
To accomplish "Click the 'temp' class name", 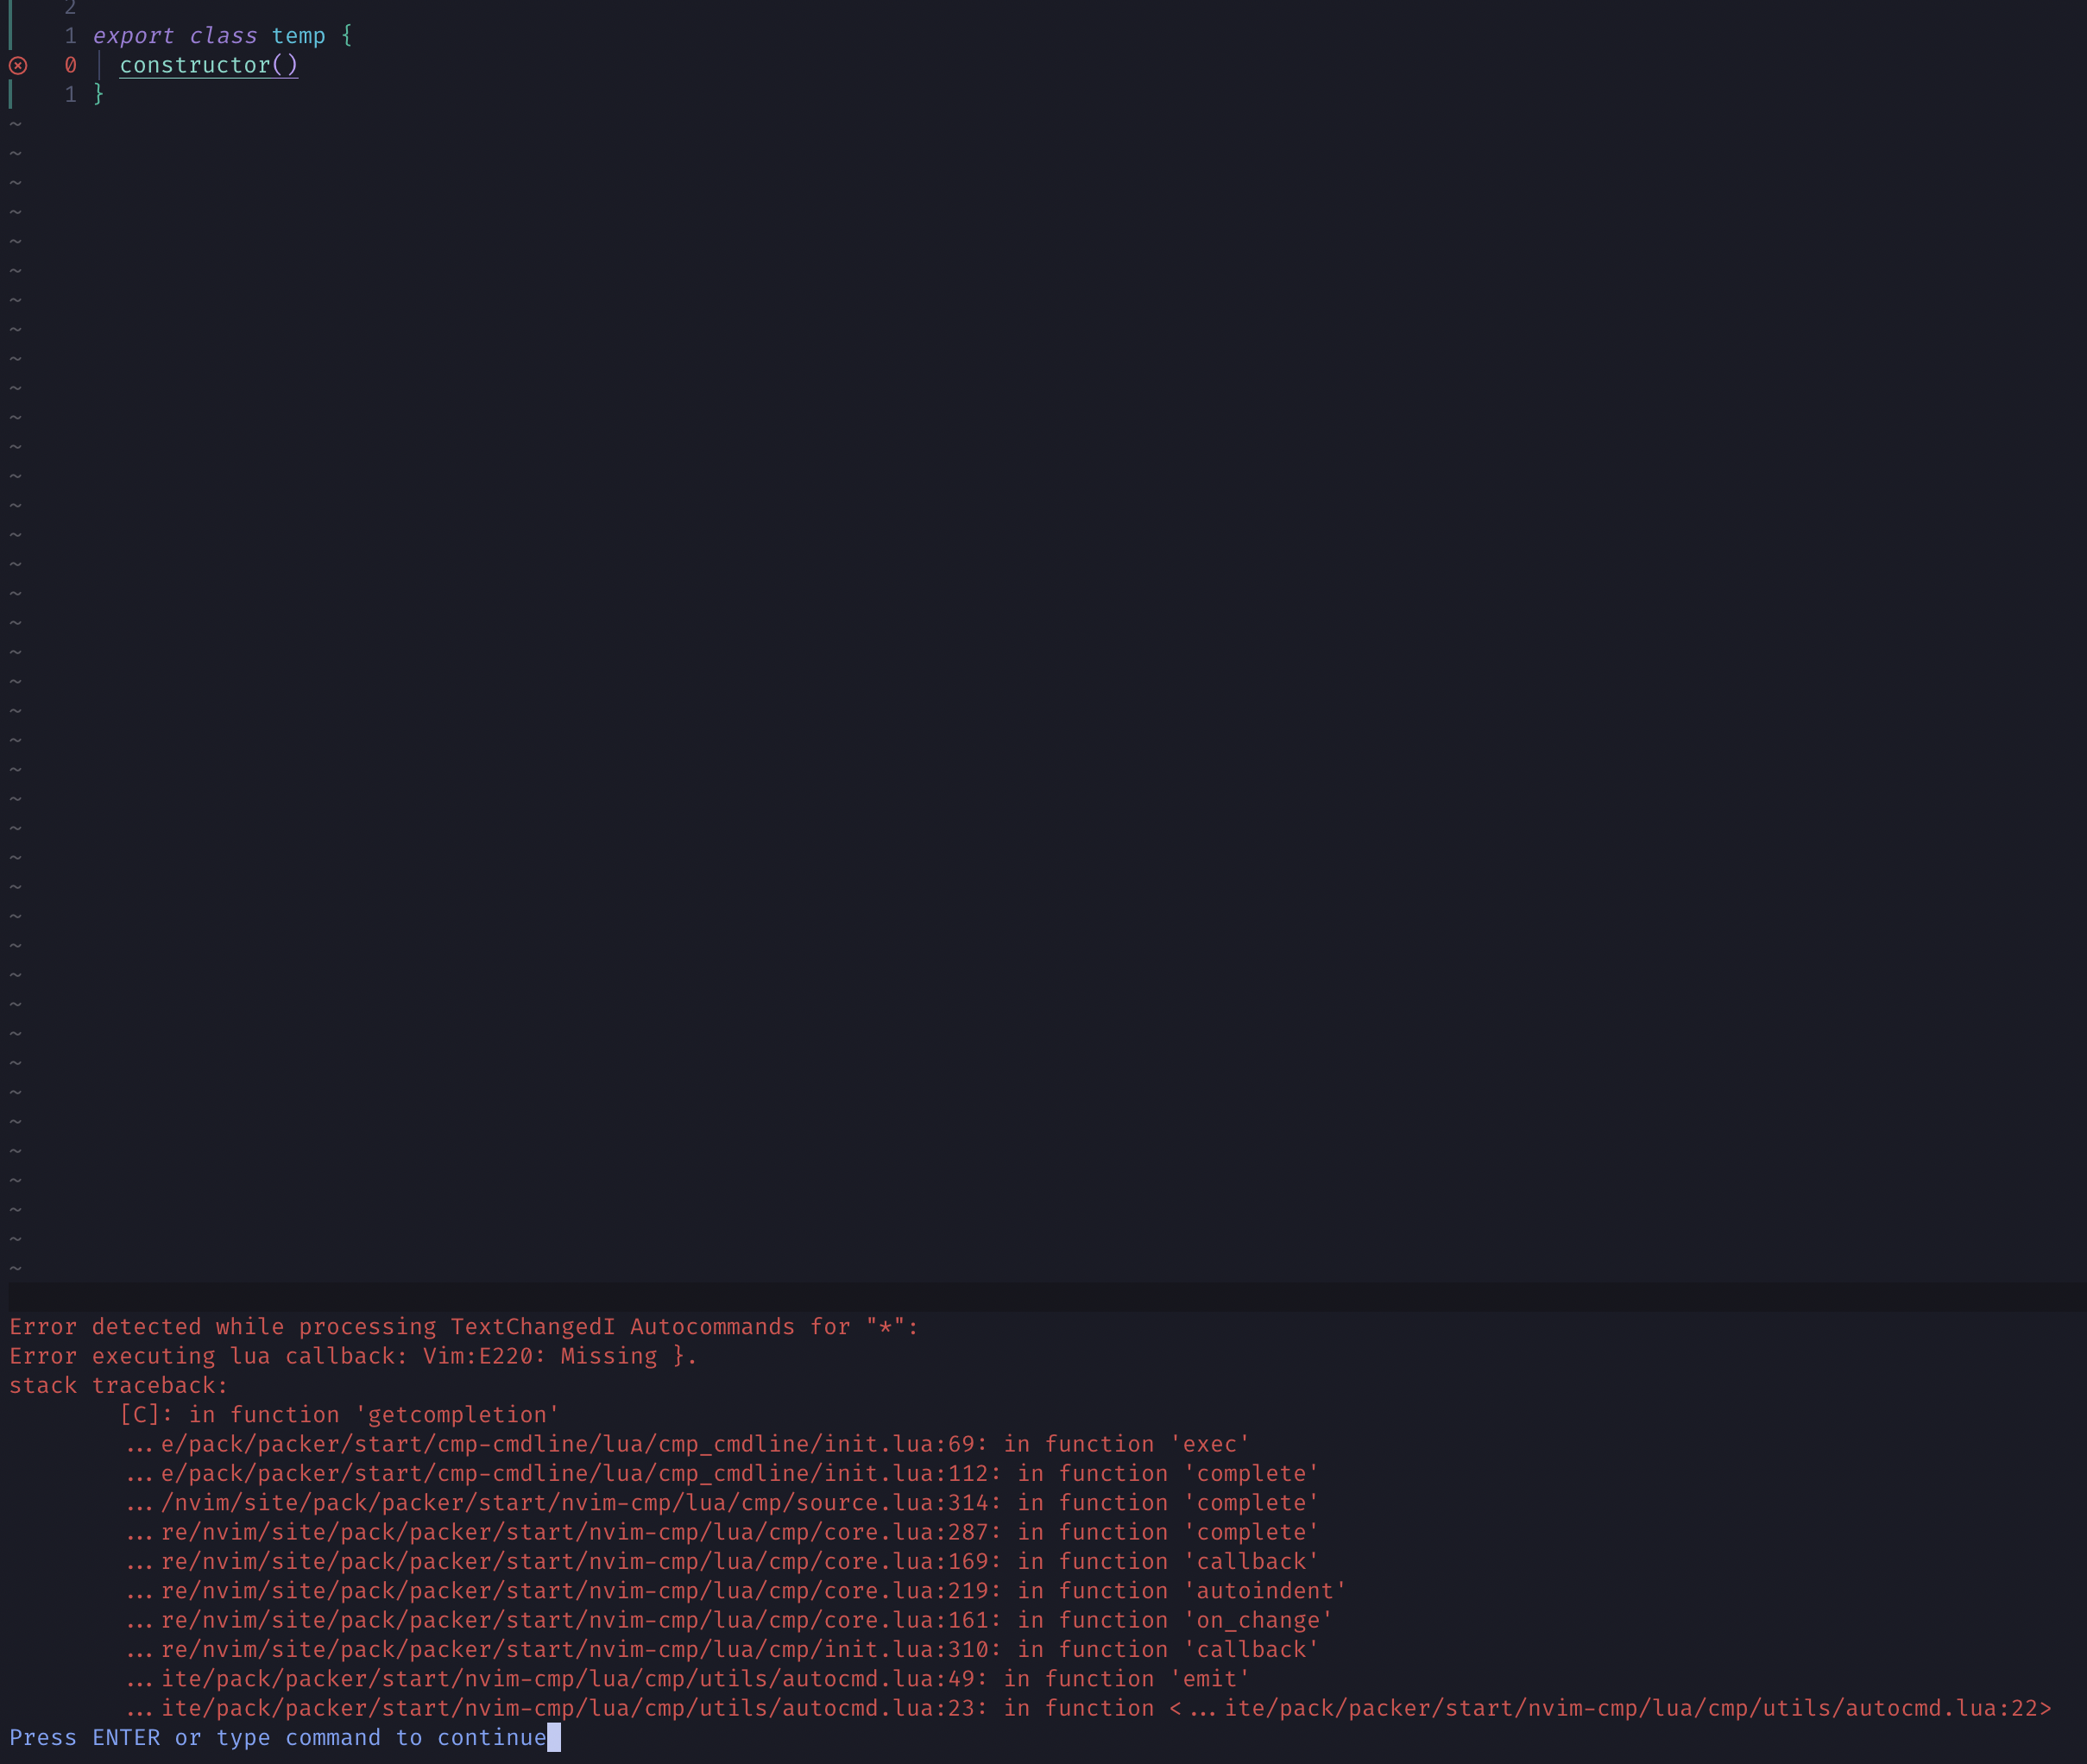I will click(298, 36).
